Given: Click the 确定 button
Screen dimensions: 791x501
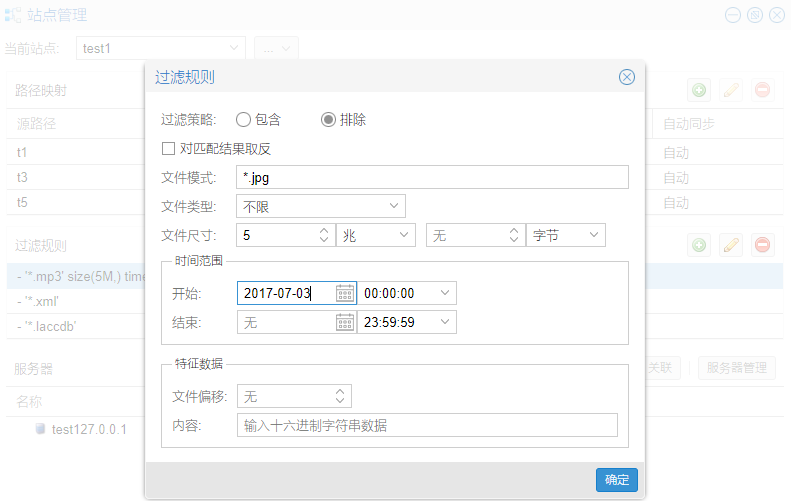Looking at the screenshot, I should point(617,480).
